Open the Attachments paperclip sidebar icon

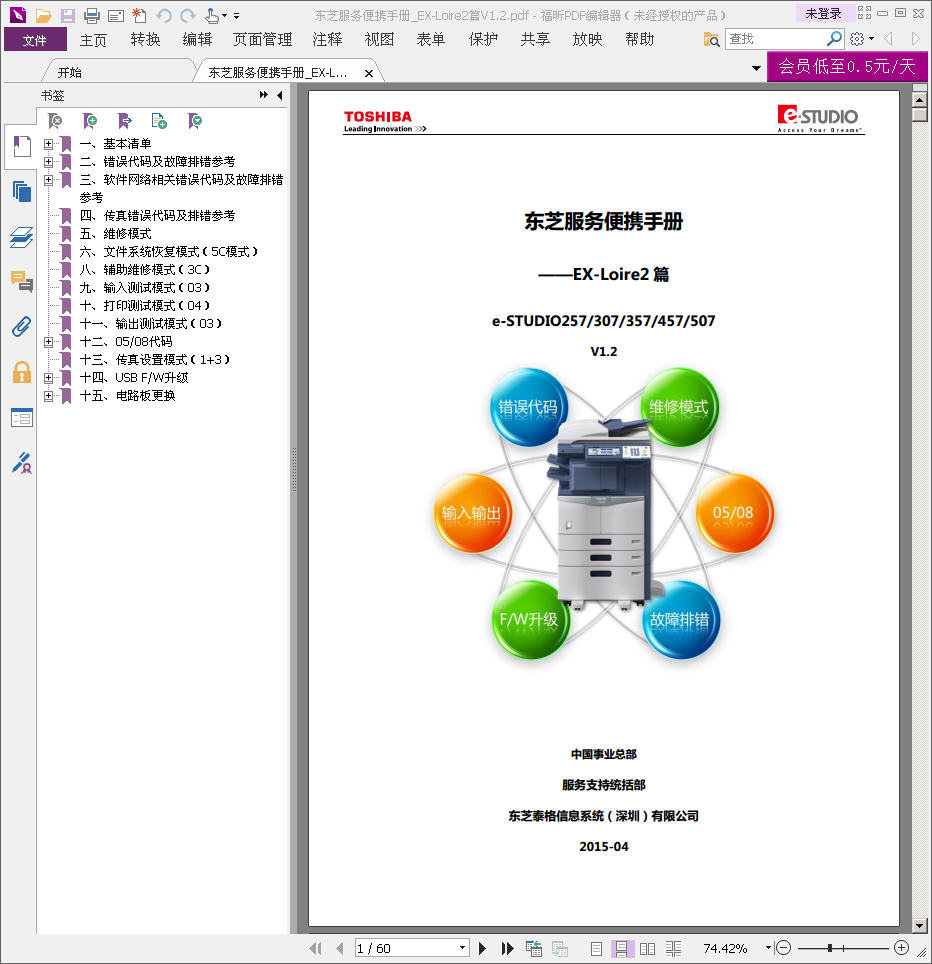click(x=22, y=326)
